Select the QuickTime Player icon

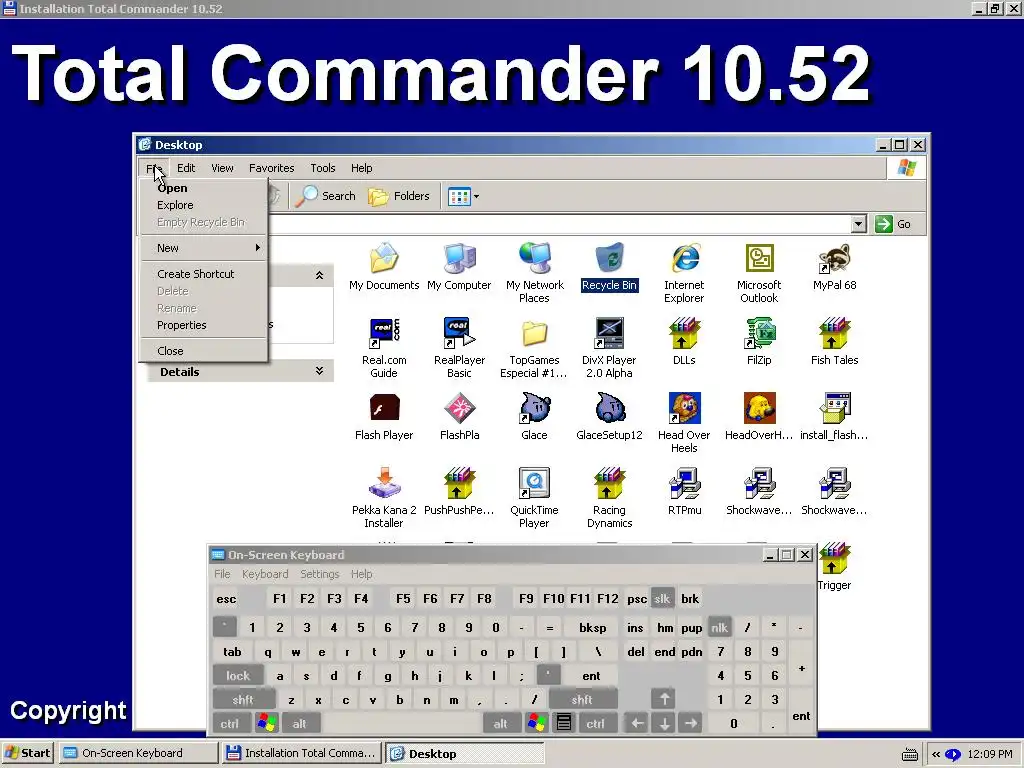click(534, 483)
